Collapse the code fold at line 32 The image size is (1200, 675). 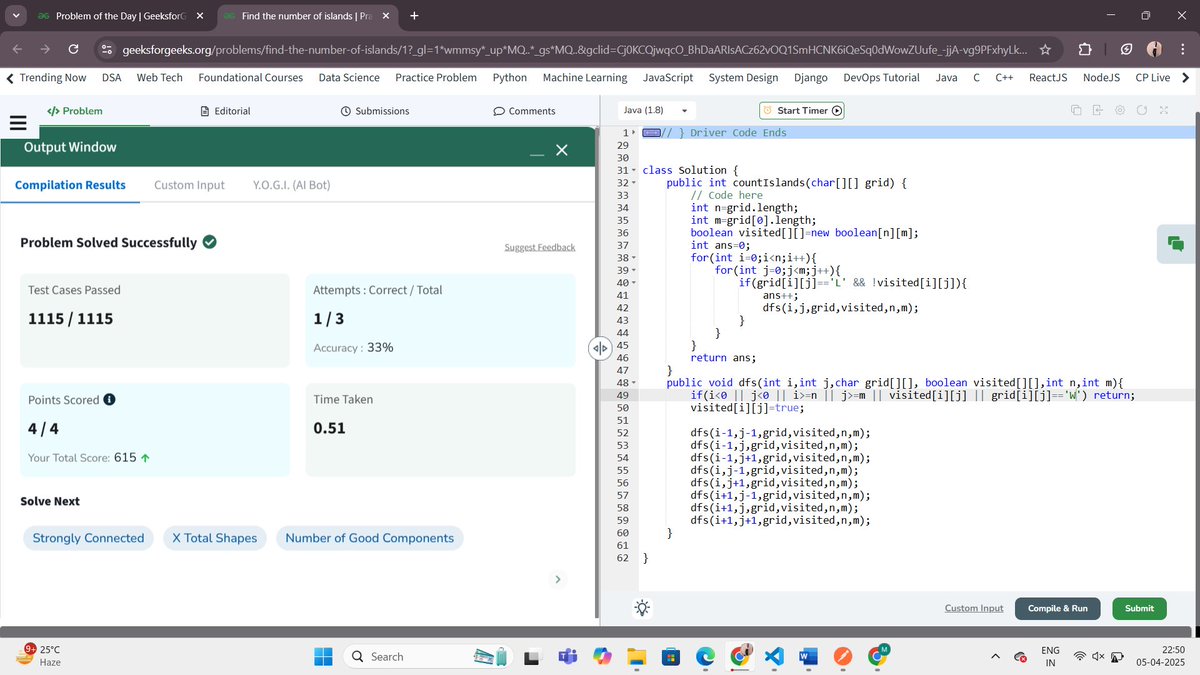click(634, 183)
